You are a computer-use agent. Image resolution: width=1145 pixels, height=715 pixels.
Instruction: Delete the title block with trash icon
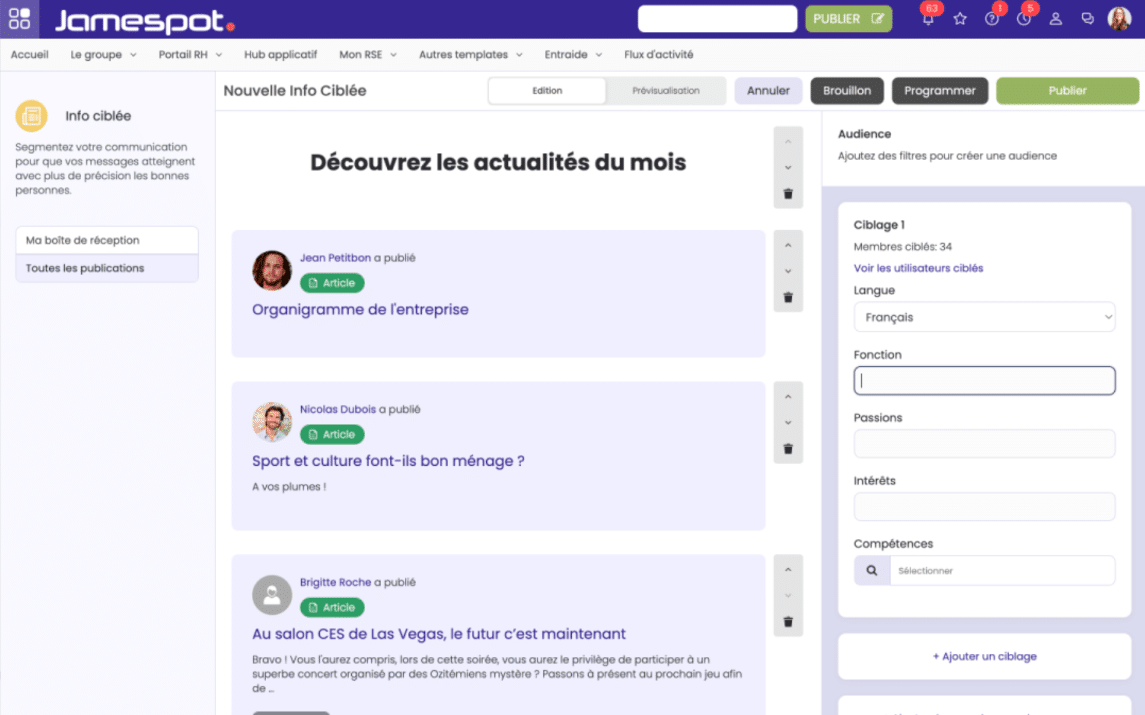(788, 194)
